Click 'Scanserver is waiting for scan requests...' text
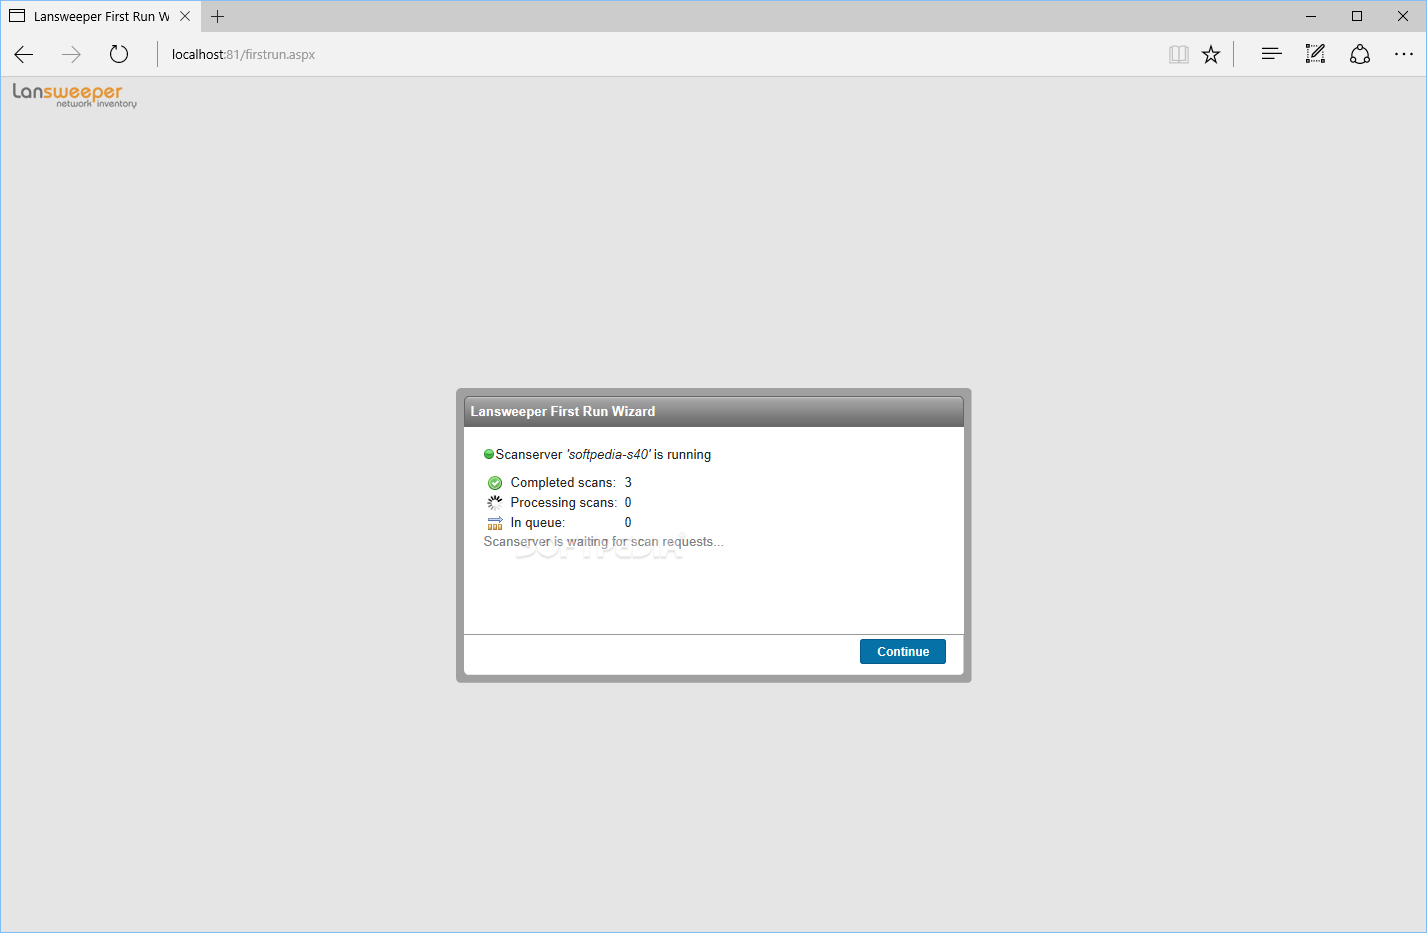Screen dimensions: 1427x933 click(x=603, y=542)
